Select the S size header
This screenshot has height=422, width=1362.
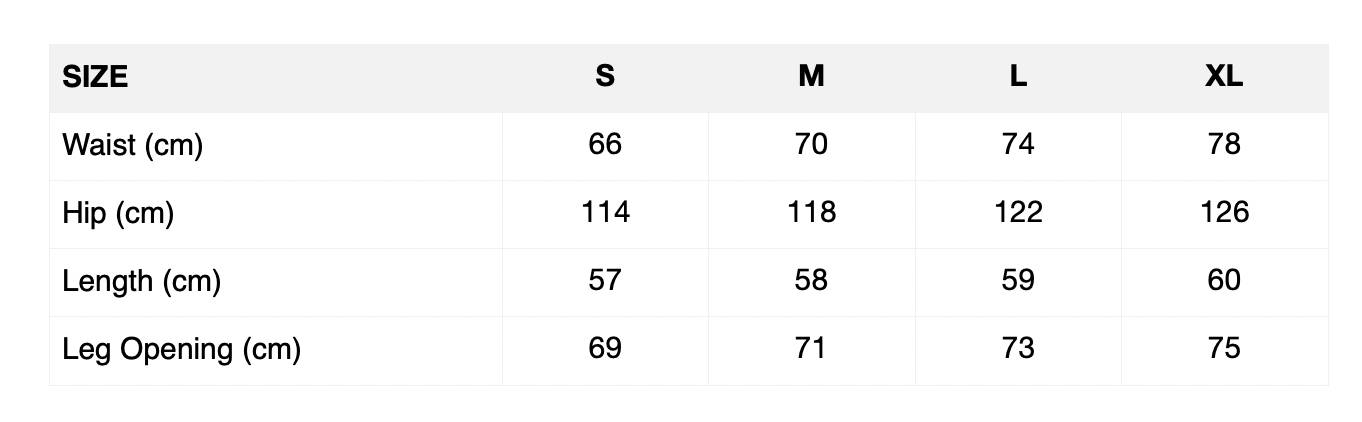[605, 77]
